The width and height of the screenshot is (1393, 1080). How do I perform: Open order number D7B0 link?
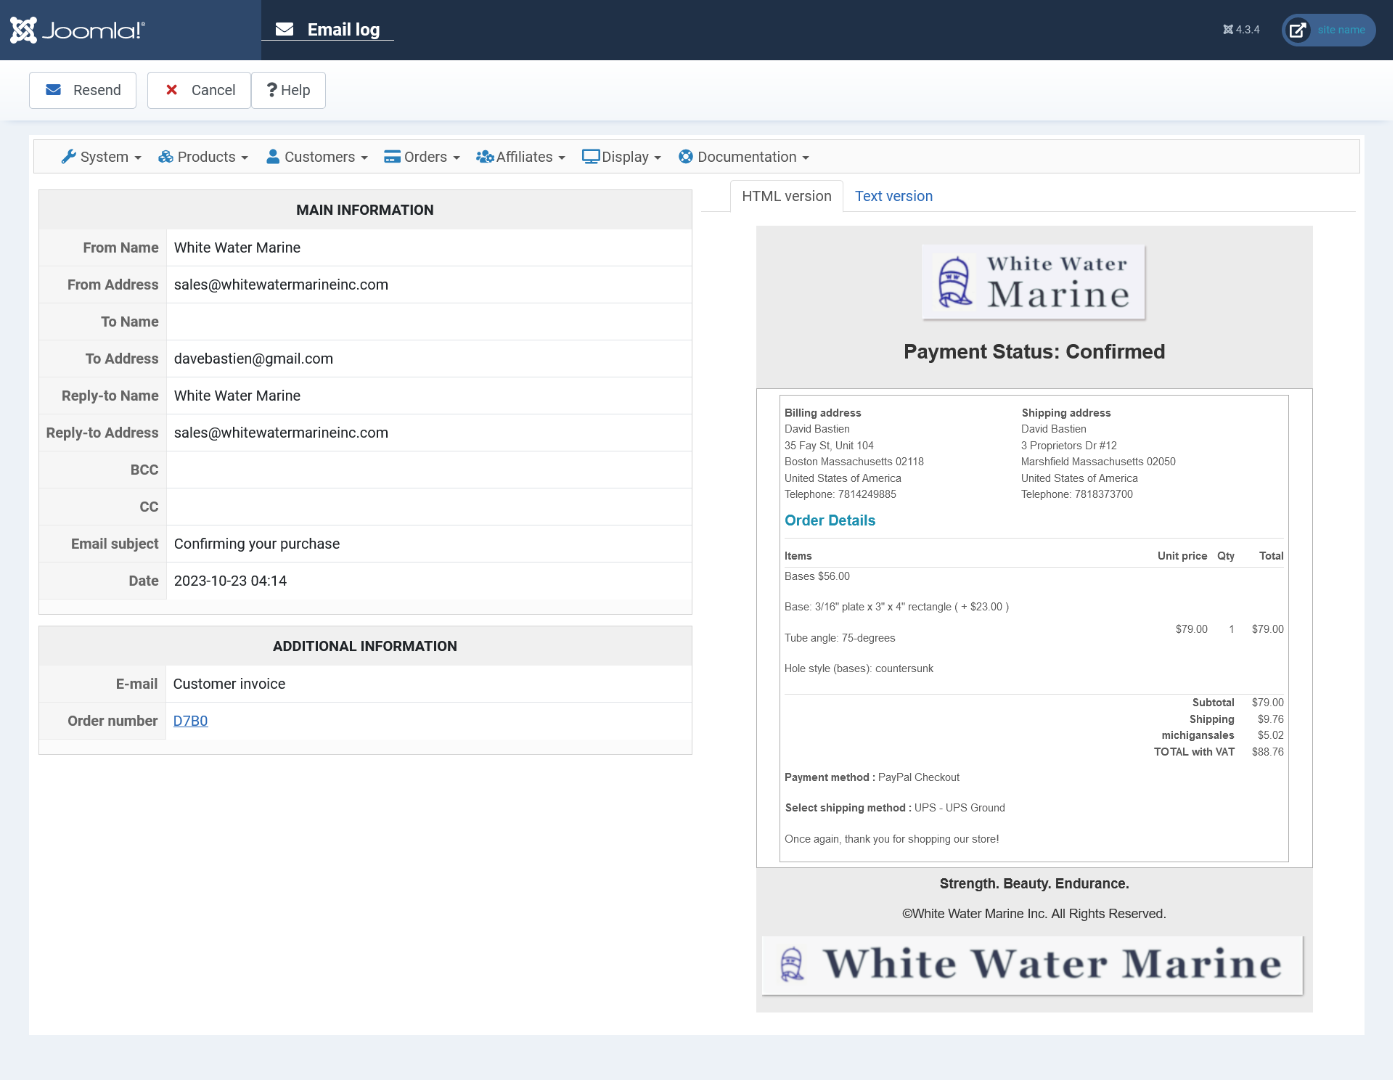click(x=190, y=721)
